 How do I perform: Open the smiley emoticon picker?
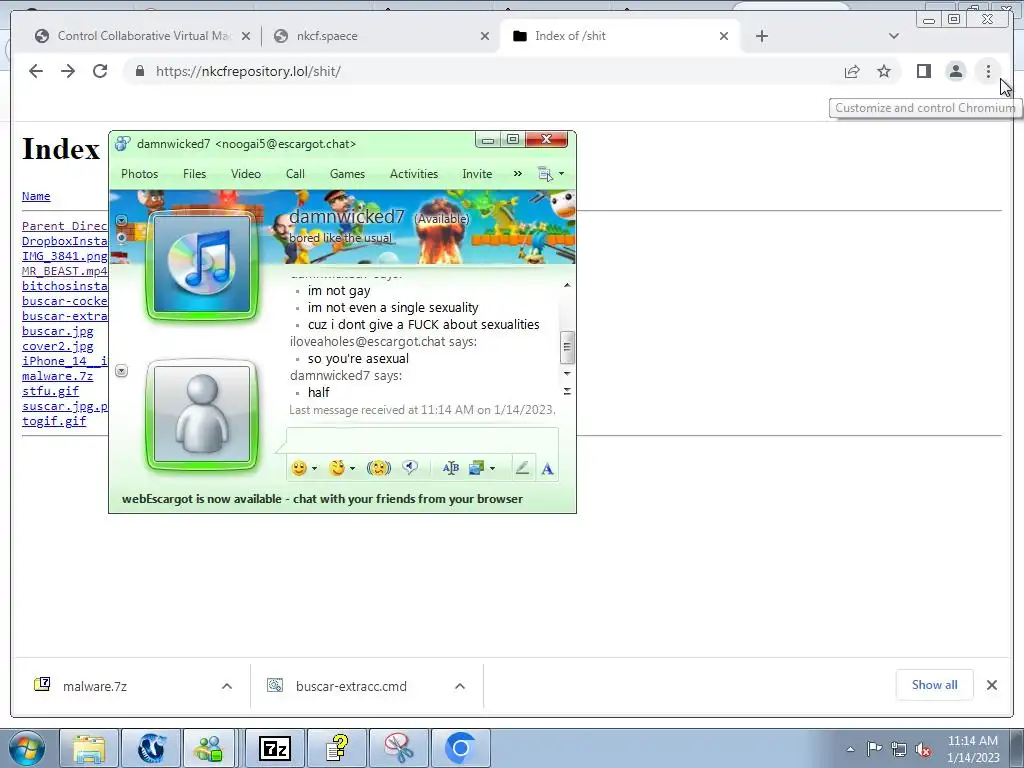point(298,468)
